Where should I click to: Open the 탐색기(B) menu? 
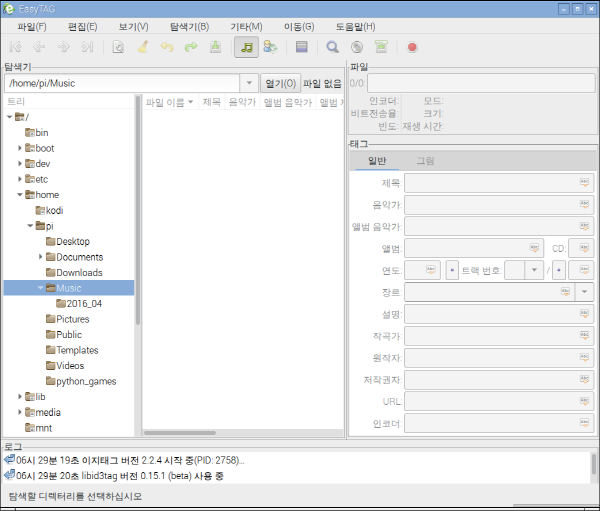[189, 26]
